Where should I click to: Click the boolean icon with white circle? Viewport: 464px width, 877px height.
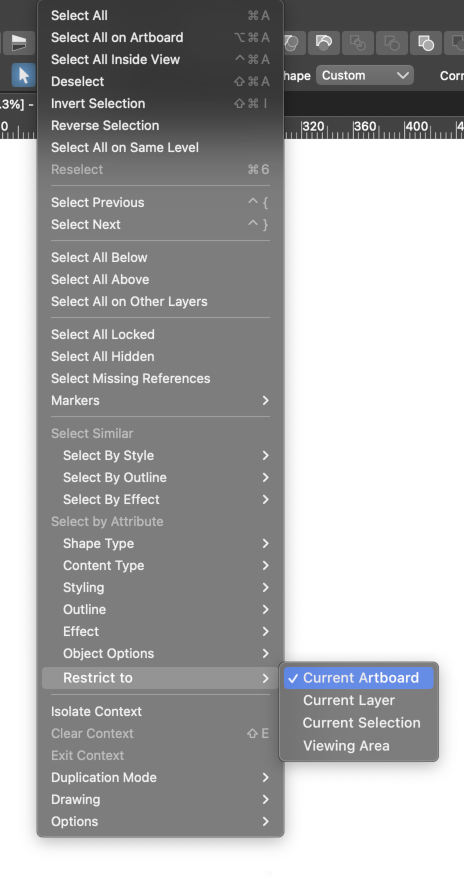(x=425, y=43)
